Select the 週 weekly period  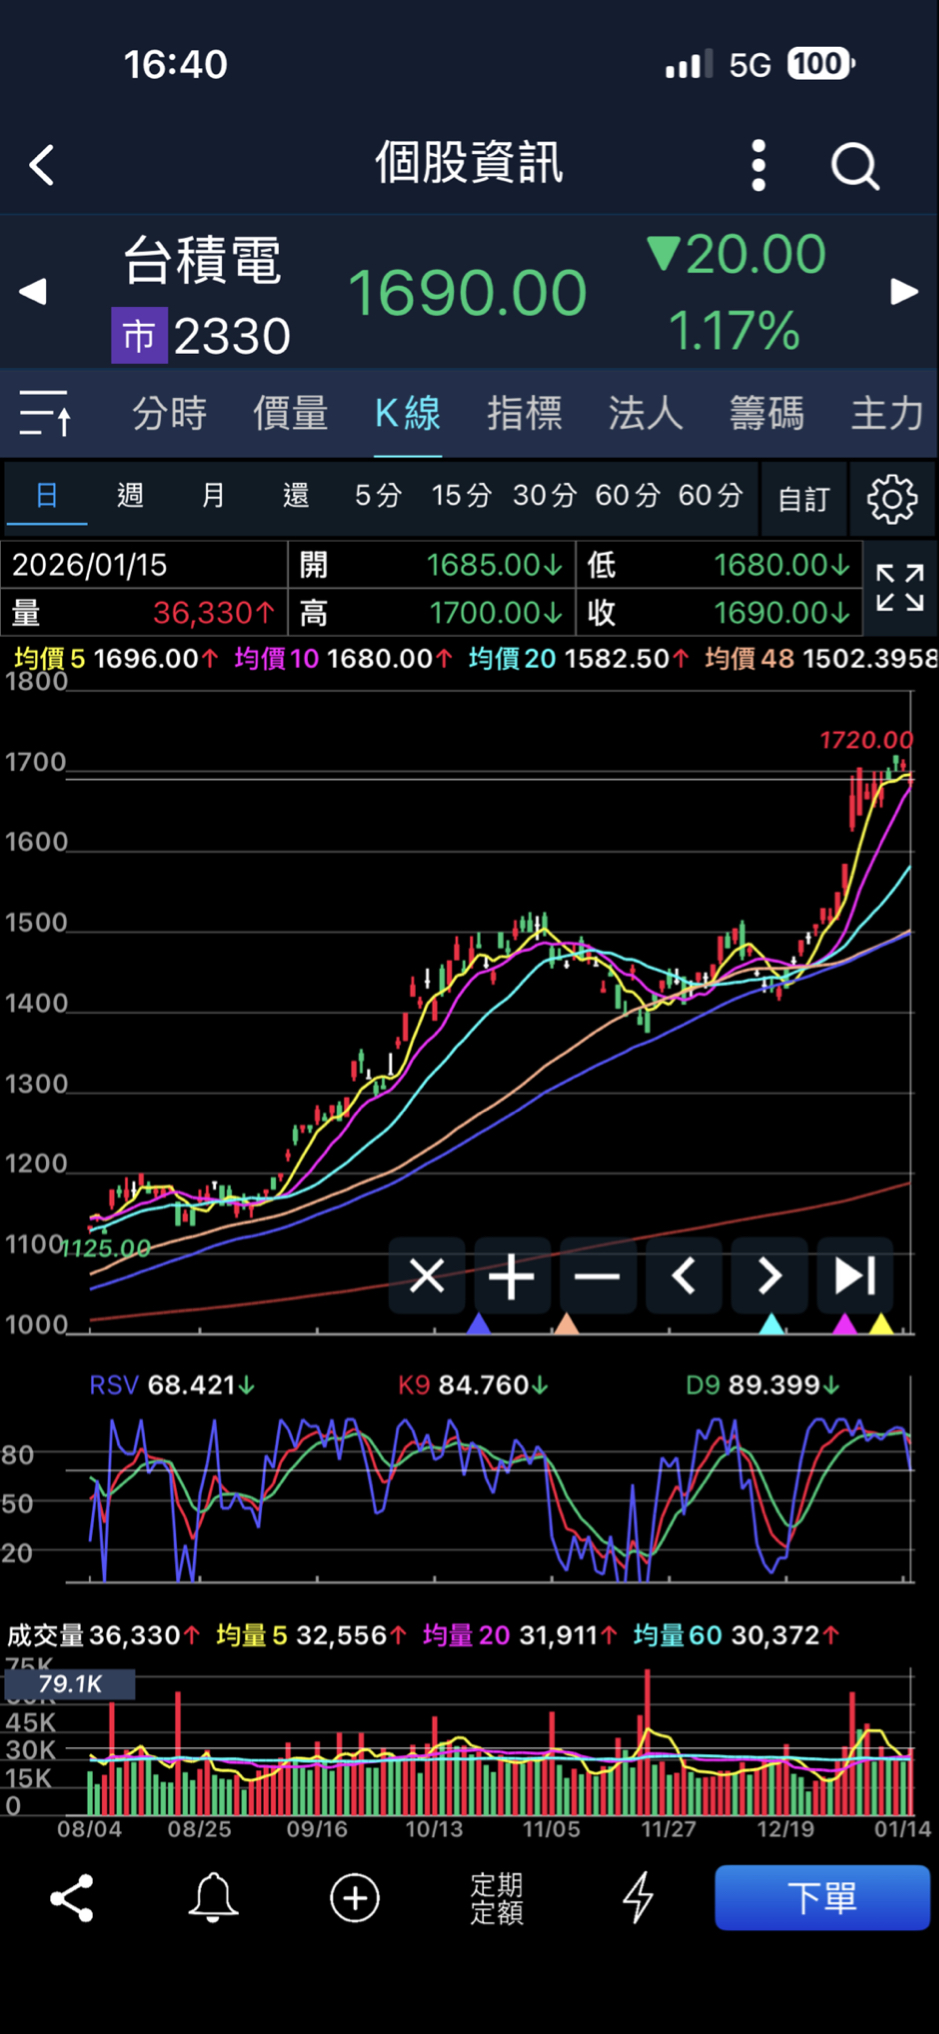[x=130, y=495]
